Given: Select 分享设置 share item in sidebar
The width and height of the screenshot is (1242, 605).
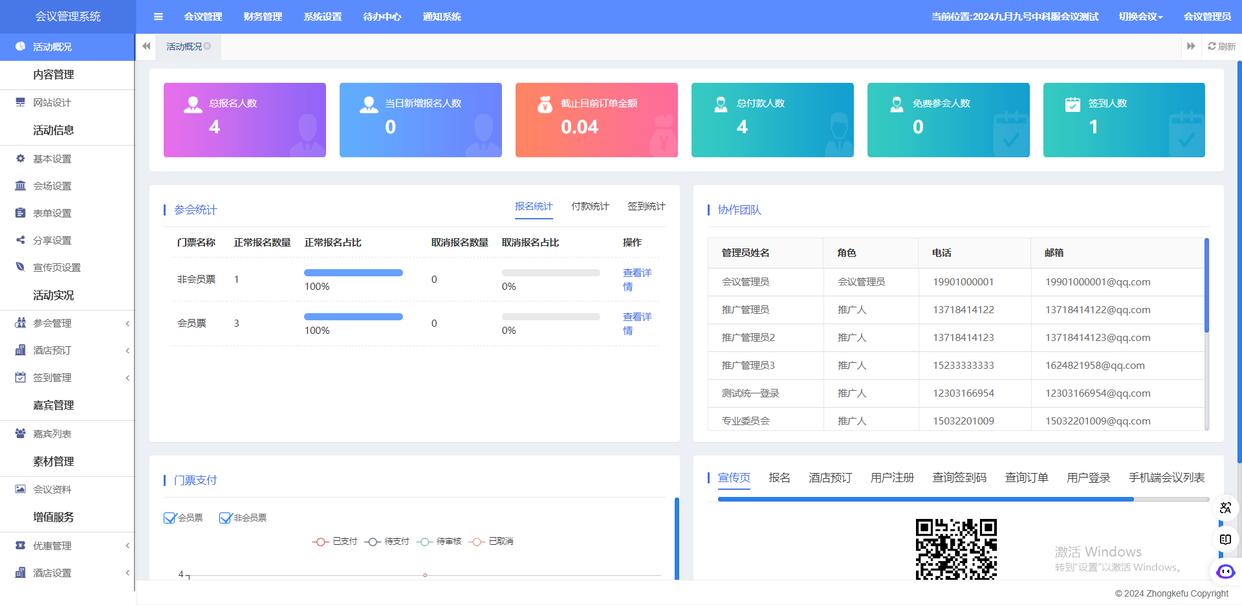Looking at the screenshot, I should (52, 240).
